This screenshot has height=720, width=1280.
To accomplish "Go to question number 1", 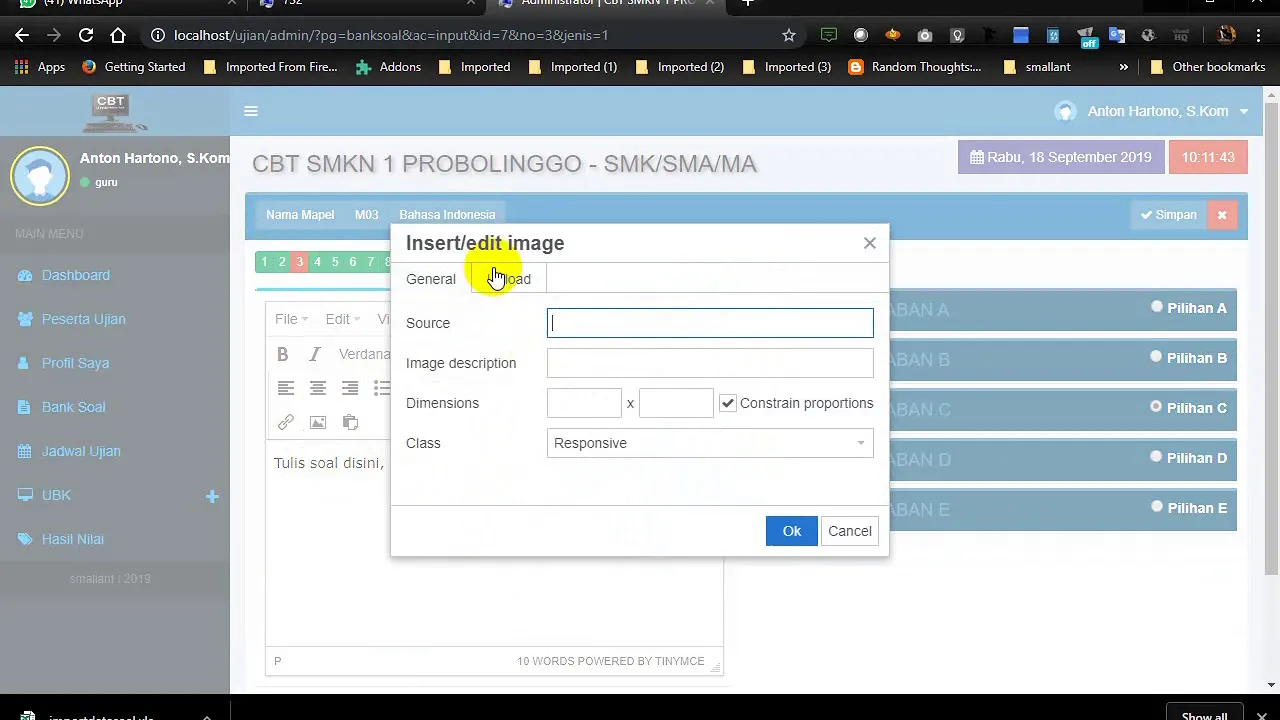I will coord(264,262).
